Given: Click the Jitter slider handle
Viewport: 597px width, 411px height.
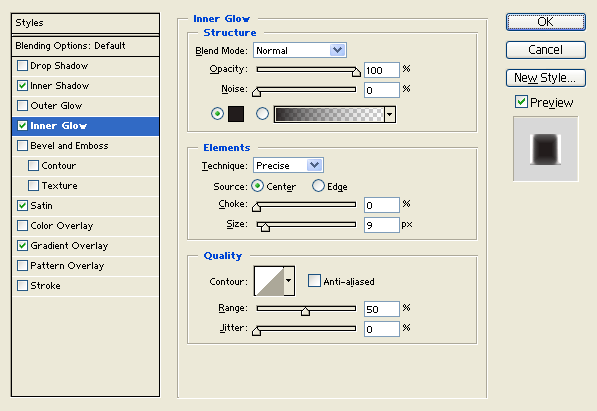Looking at the screenshot, I should 257,331.
